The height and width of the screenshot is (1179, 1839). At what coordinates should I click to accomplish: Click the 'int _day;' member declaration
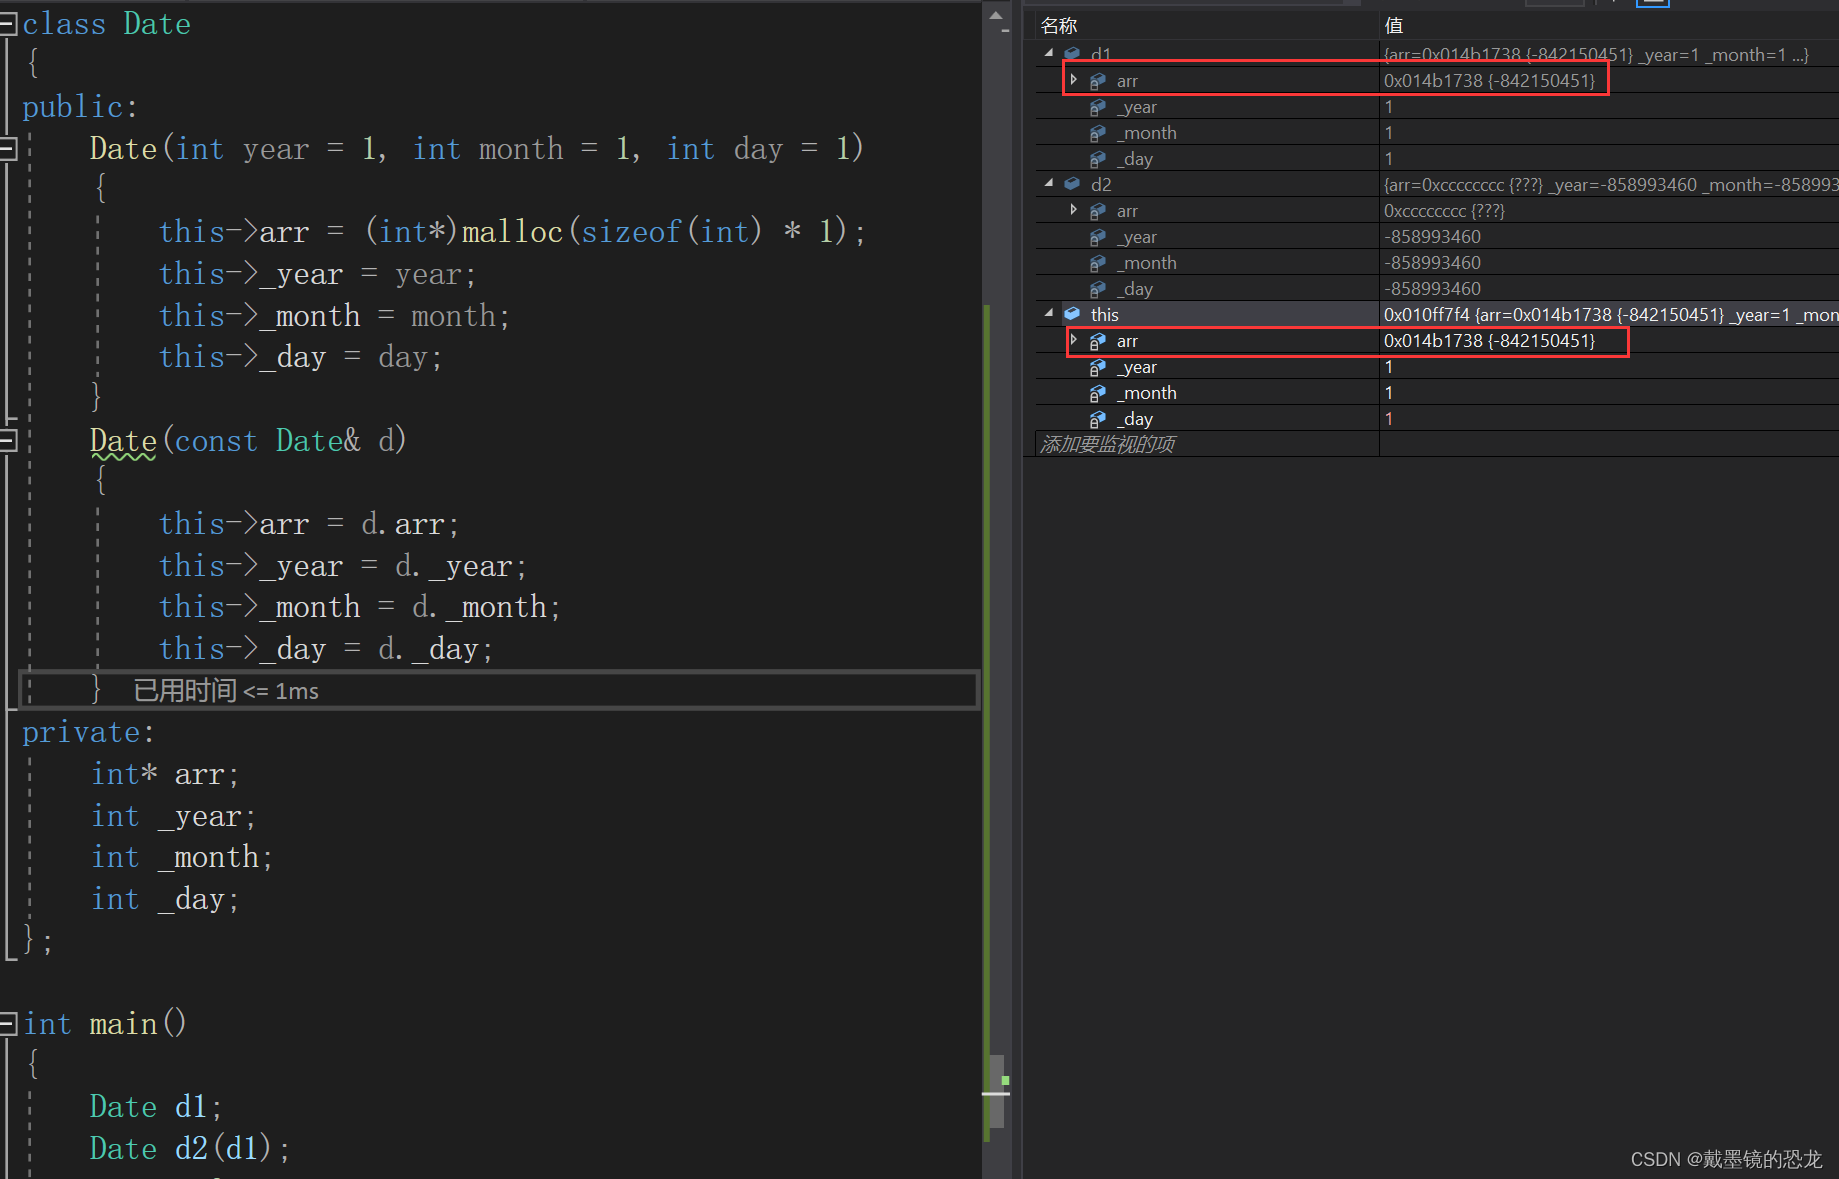coord(165,899)
